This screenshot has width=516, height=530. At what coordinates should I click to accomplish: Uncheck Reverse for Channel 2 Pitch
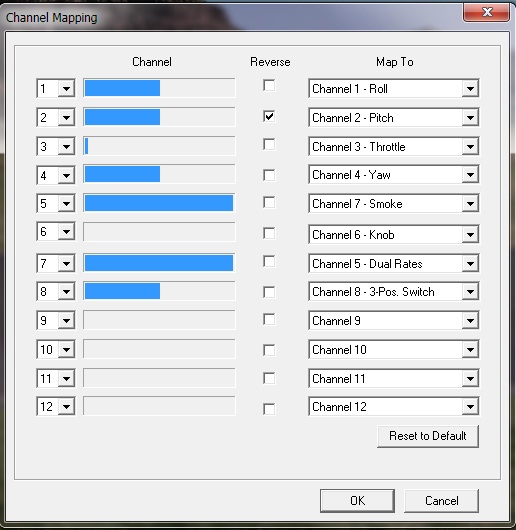click(x=269, y=116)
